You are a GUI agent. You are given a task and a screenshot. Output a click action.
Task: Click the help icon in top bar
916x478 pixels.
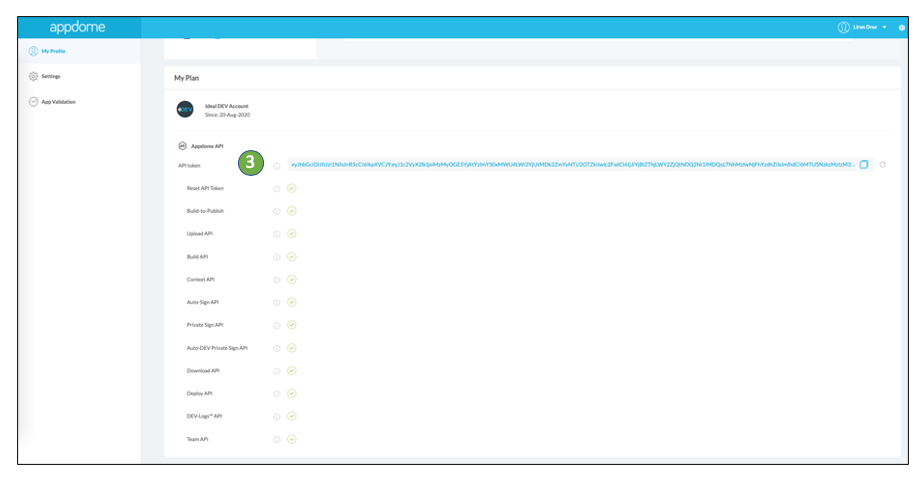coord(902,28)
